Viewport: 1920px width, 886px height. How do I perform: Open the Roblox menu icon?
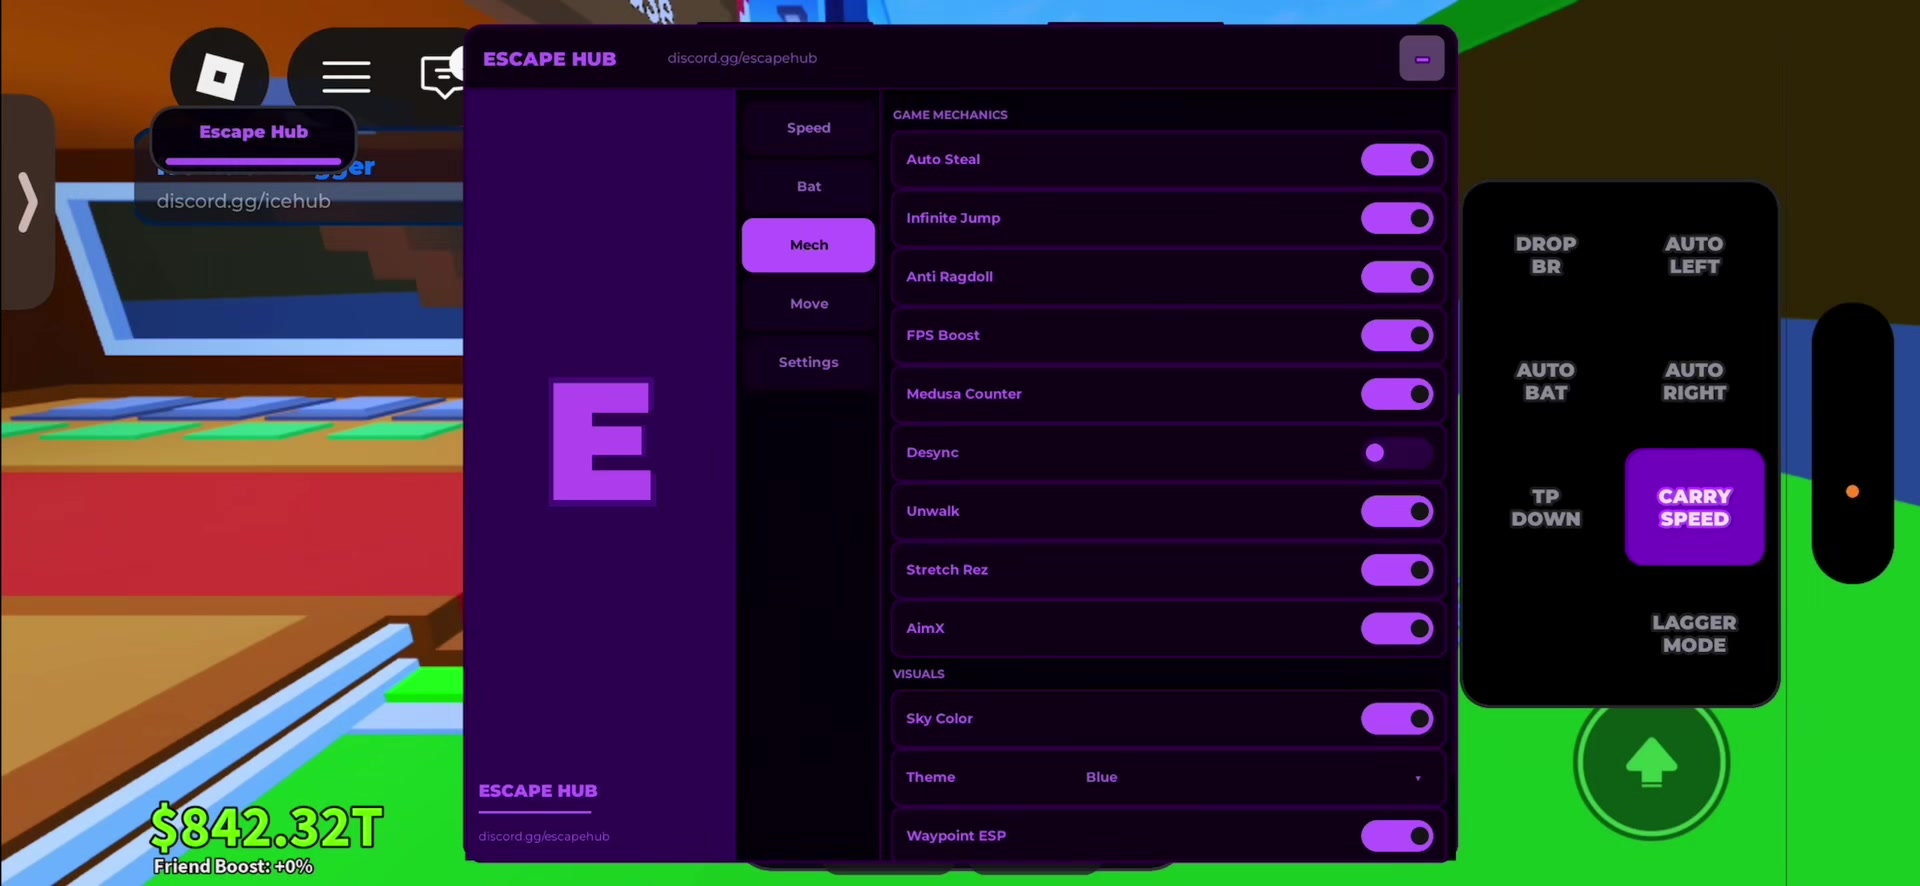(x=219, y=76)
